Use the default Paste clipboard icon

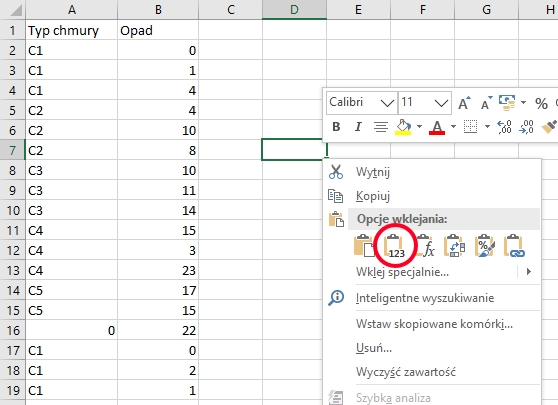(x=364, y=246)
